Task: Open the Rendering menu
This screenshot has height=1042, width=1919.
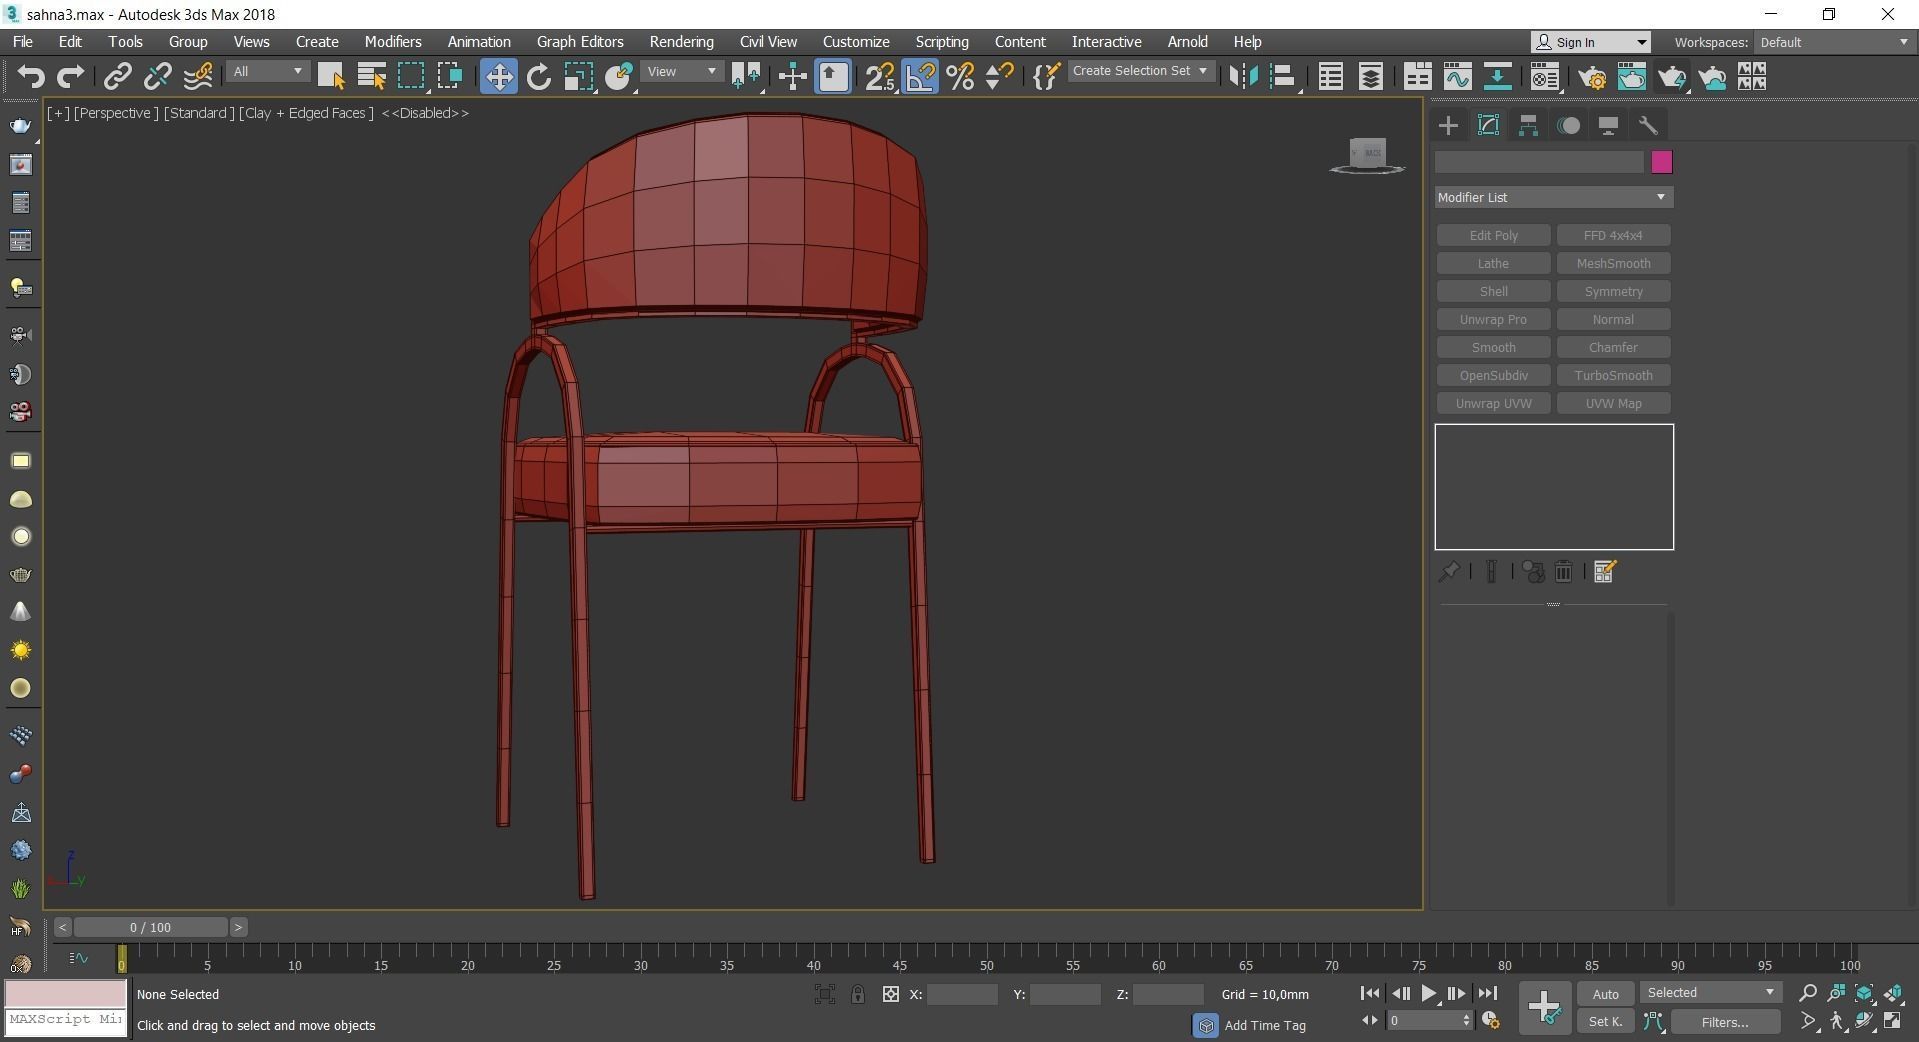Action: (681, 42)
